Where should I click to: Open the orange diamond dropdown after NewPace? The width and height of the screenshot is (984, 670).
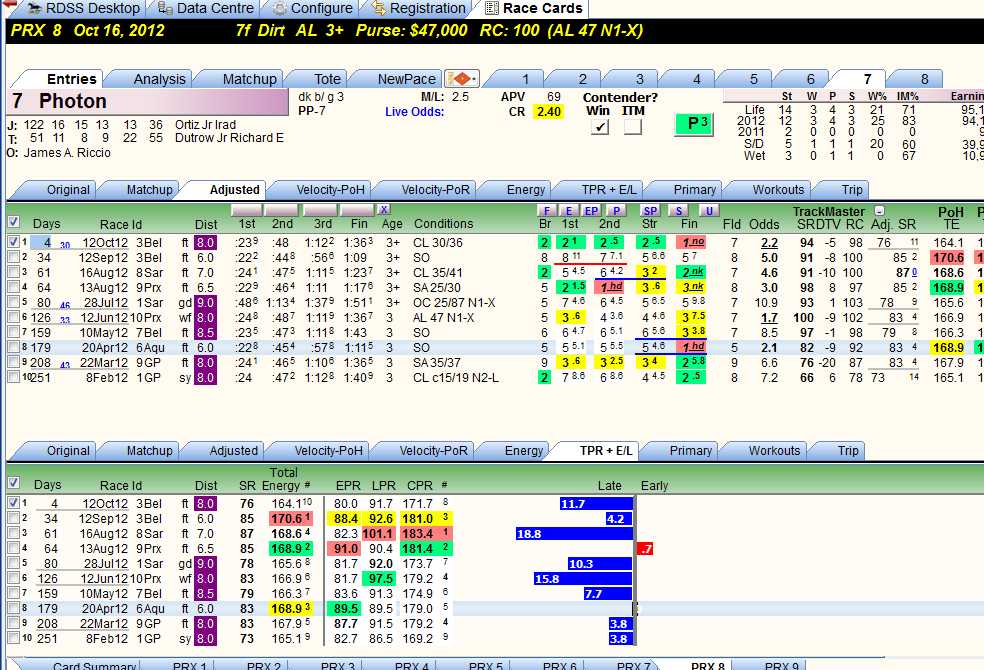462,78
